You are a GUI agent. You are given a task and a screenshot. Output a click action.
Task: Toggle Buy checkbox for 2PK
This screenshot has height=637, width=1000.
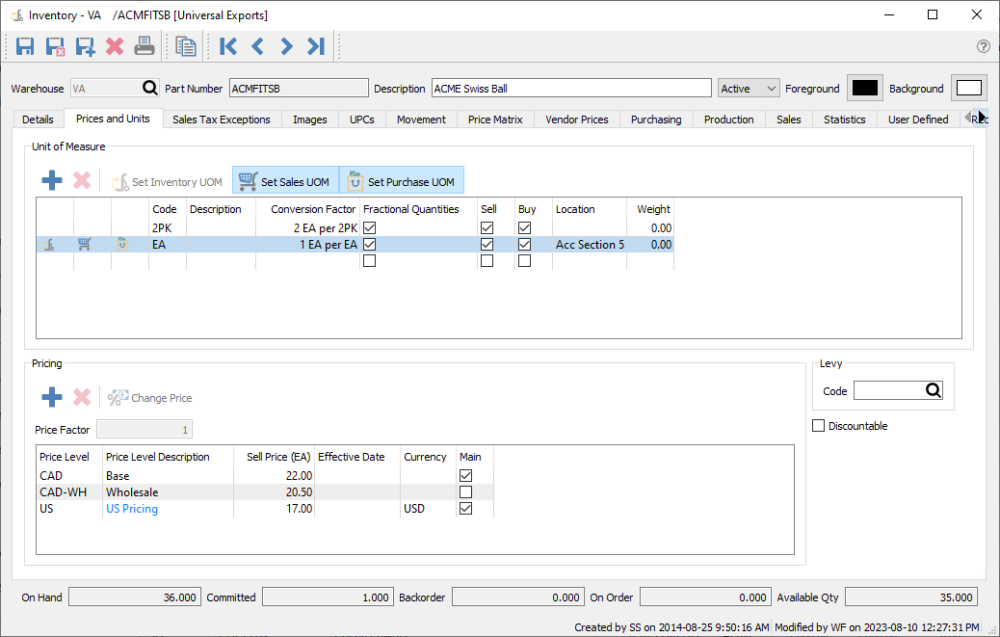pyautogui.click(x=525, y=228)
